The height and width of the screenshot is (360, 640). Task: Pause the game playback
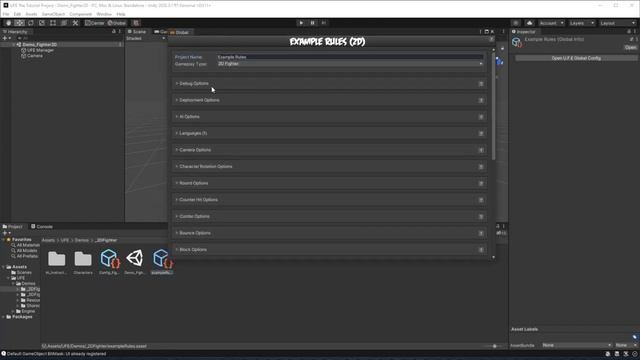313,23
